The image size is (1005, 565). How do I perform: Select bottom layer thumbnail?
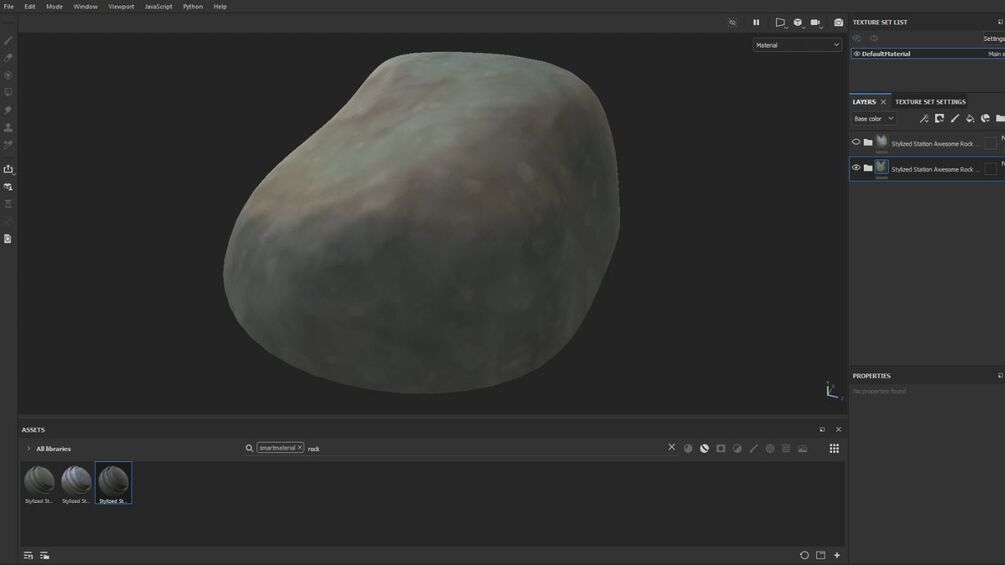click(x=882, y=167)
